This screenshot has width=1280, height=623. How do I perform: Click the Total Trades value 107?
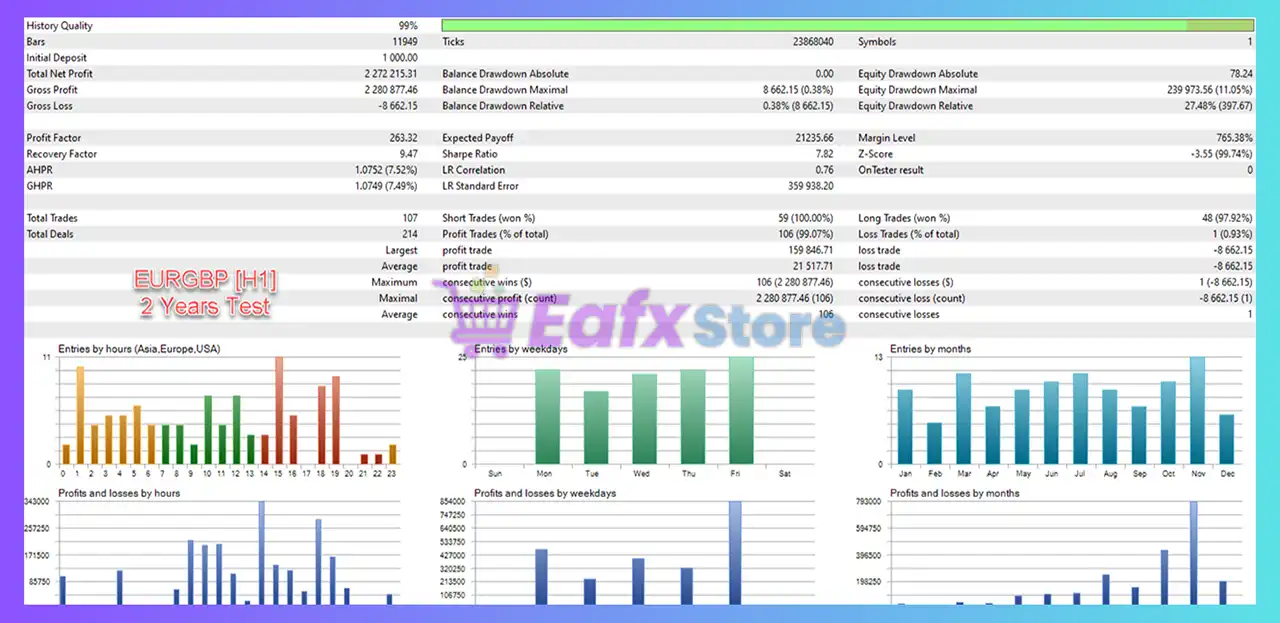click(412, 217)
